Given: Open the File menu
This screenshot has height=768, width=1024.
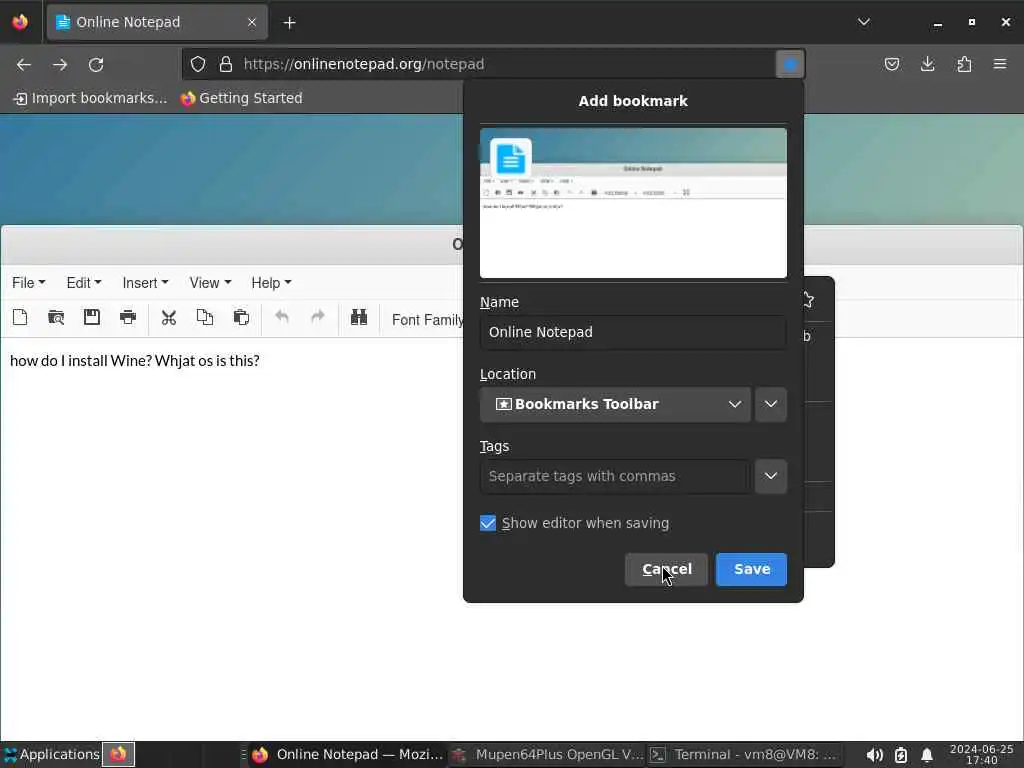Looking at the screenshot, I should point(29,283).
